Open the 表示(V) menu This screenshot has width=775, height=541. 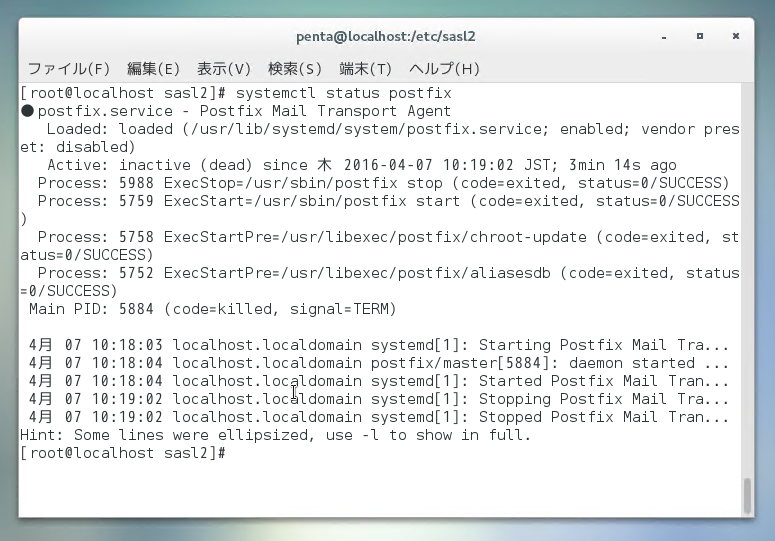point(224,69)
